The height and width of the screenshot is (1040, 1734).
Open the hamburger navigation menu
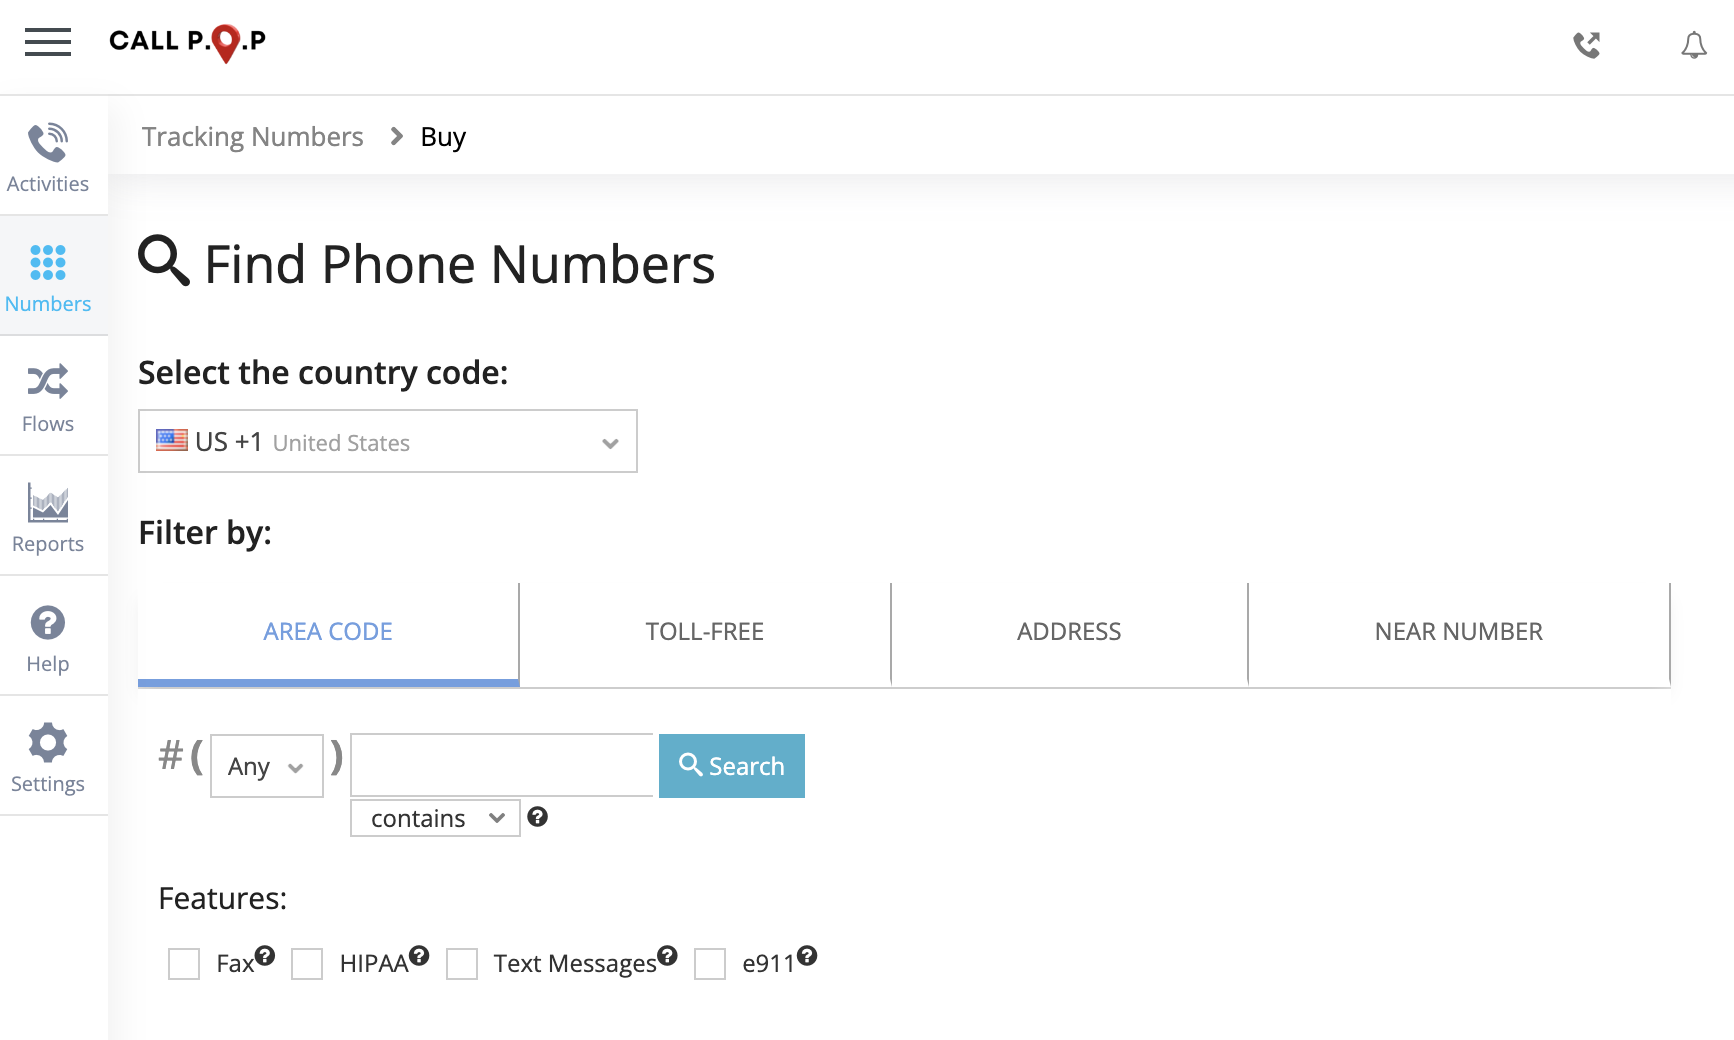click(x=47, y=43)
